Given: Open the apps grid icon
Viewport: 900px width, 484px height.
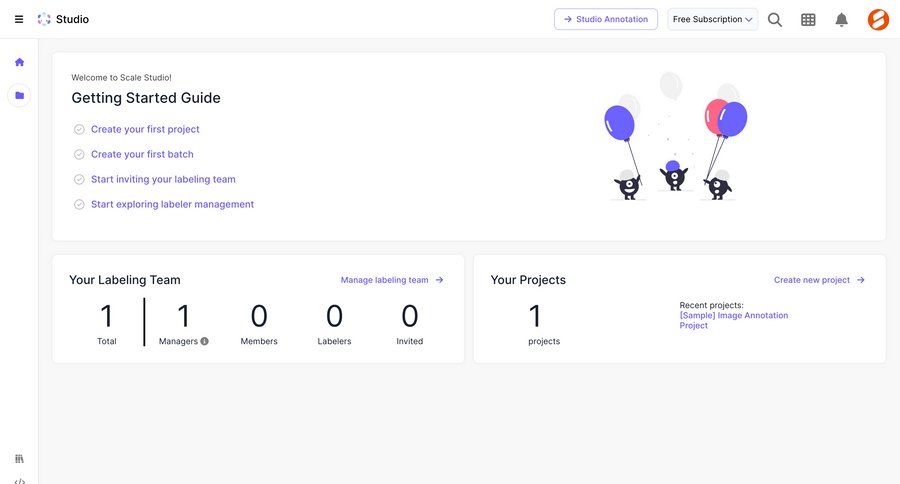Looking at the screenshot, I should tap(808, 20).
